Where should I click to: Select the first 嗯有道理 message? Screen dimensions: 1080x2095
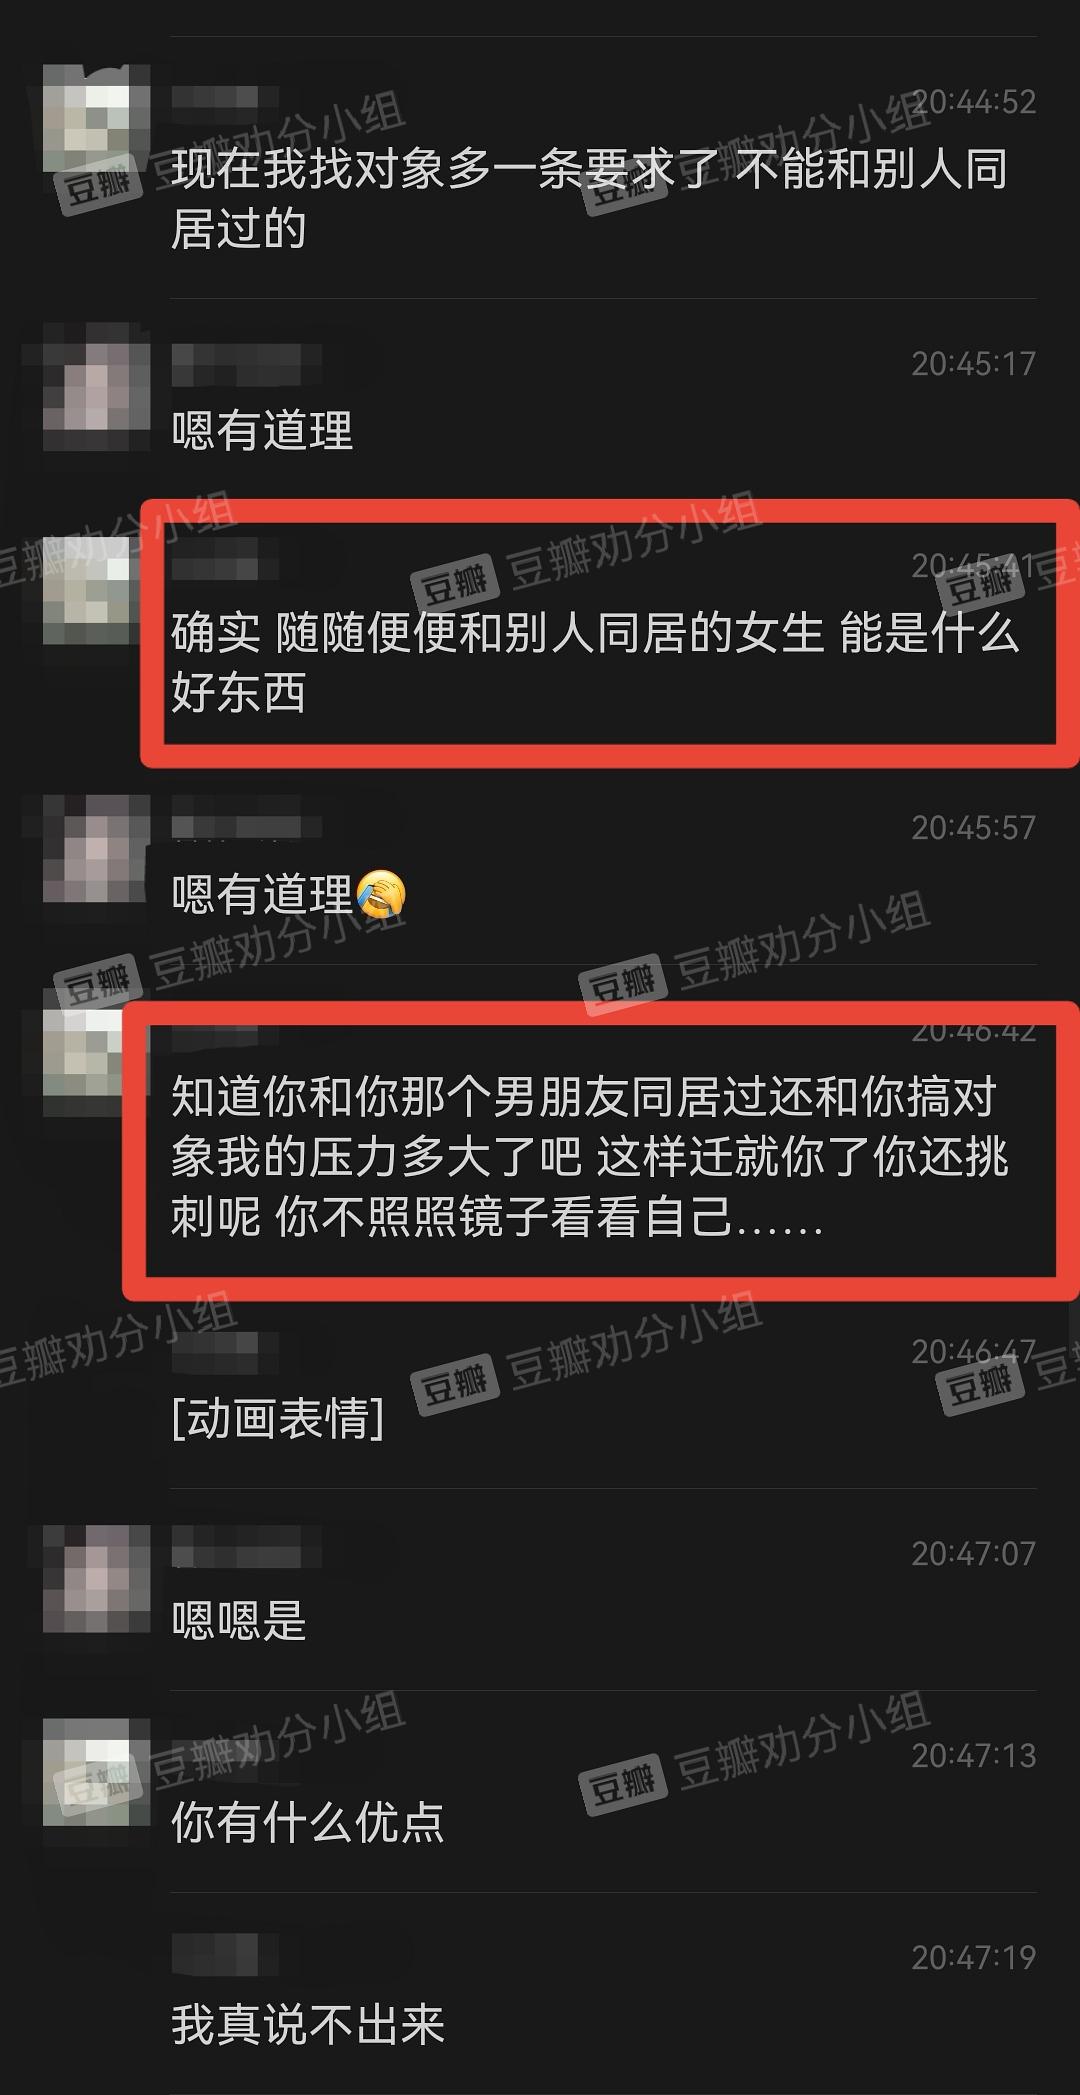tap(262, 431)
